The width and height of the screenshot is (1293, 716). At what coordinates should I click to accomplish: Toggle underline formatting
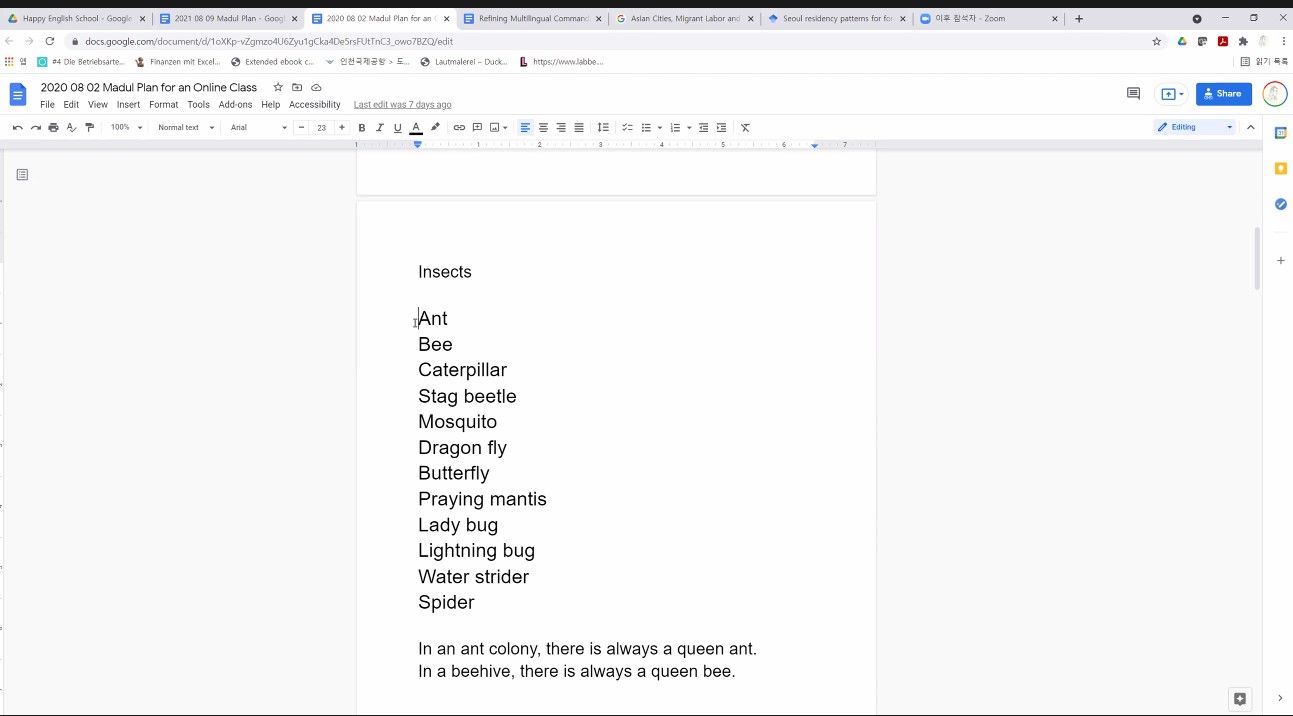tap(398, 128)
